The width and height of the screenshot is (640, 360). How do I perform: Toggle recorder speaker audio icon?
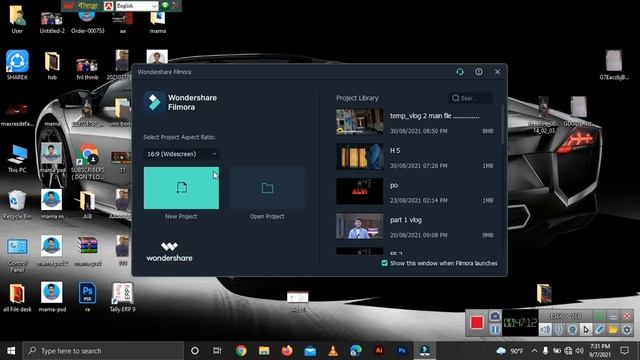point(545,329)
